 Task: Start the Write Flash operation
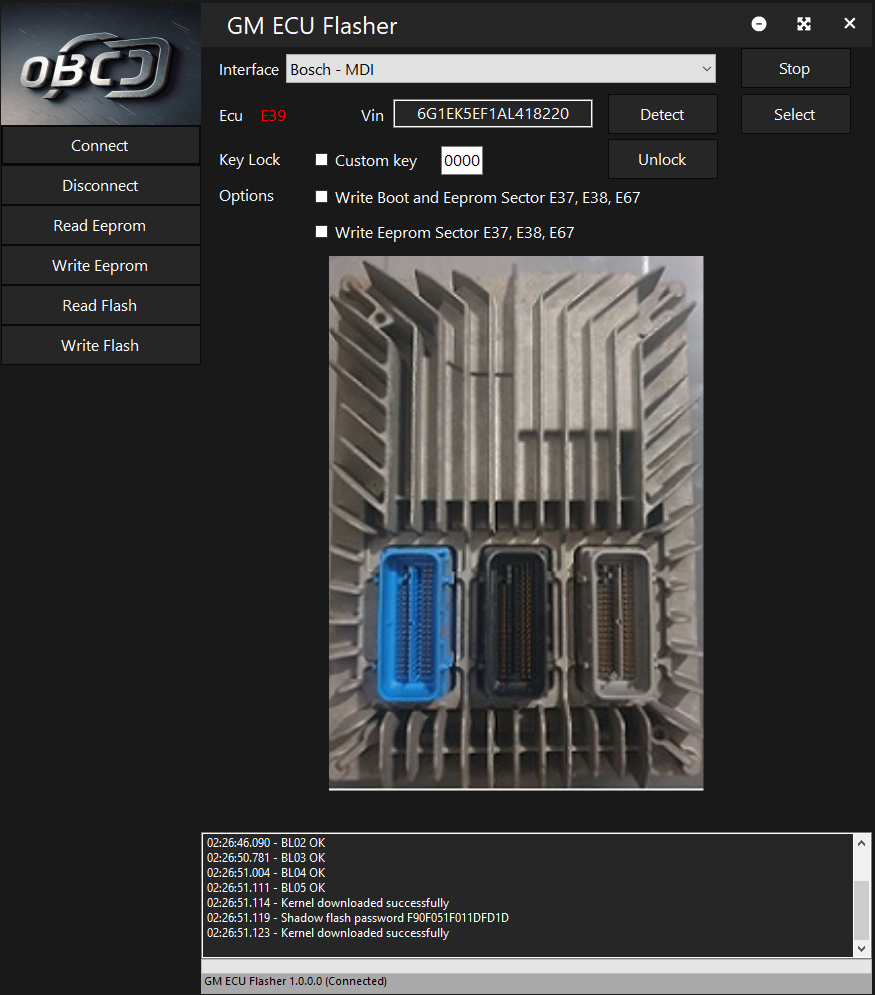tap(100, 345)
